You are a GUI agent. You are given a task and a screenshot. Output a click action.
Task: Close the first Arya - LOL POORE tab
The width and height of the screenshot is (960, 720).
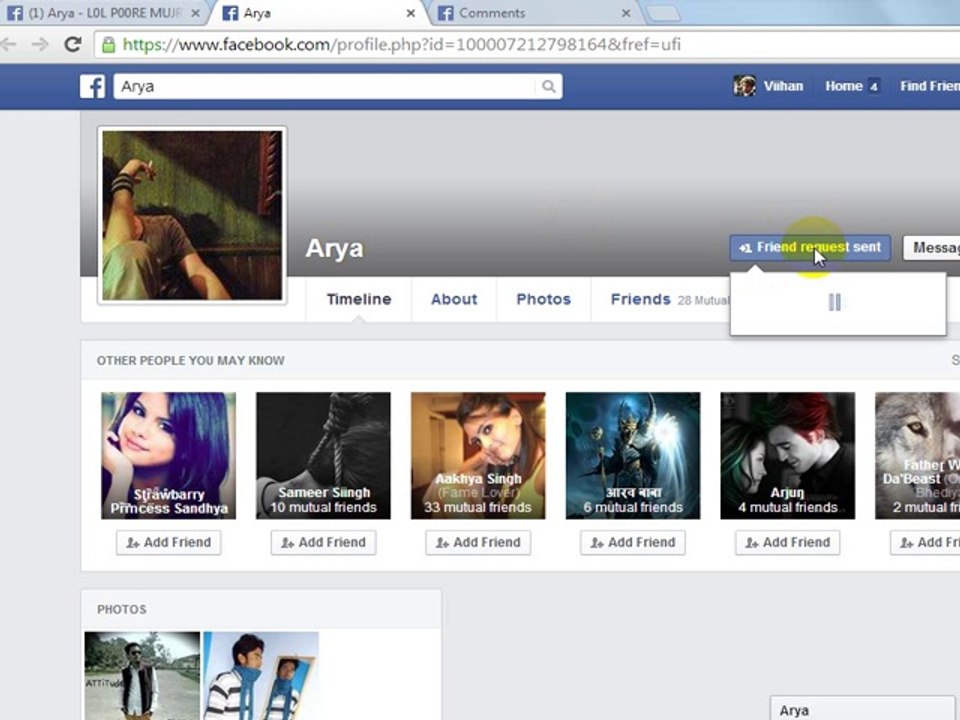click(x=195, y=13)
